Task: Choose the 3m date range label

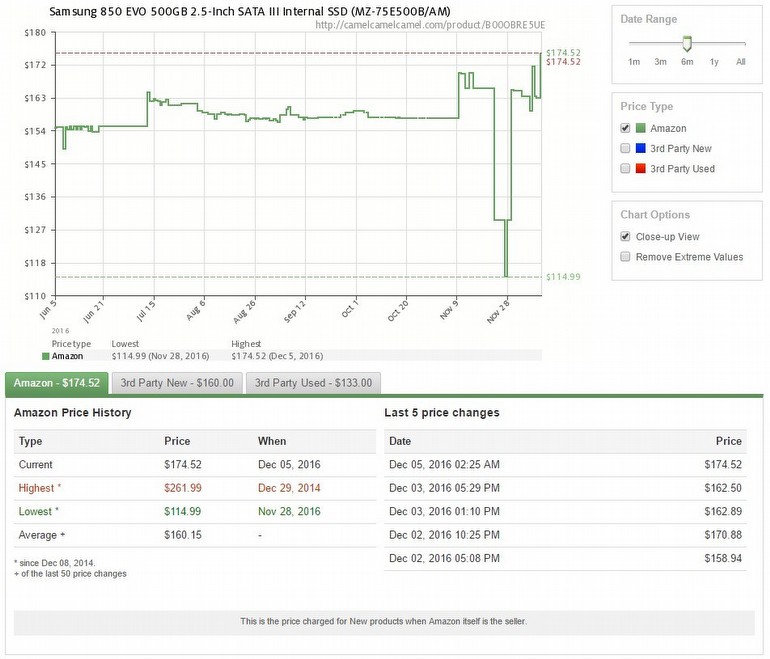Action: pos(660,62)
